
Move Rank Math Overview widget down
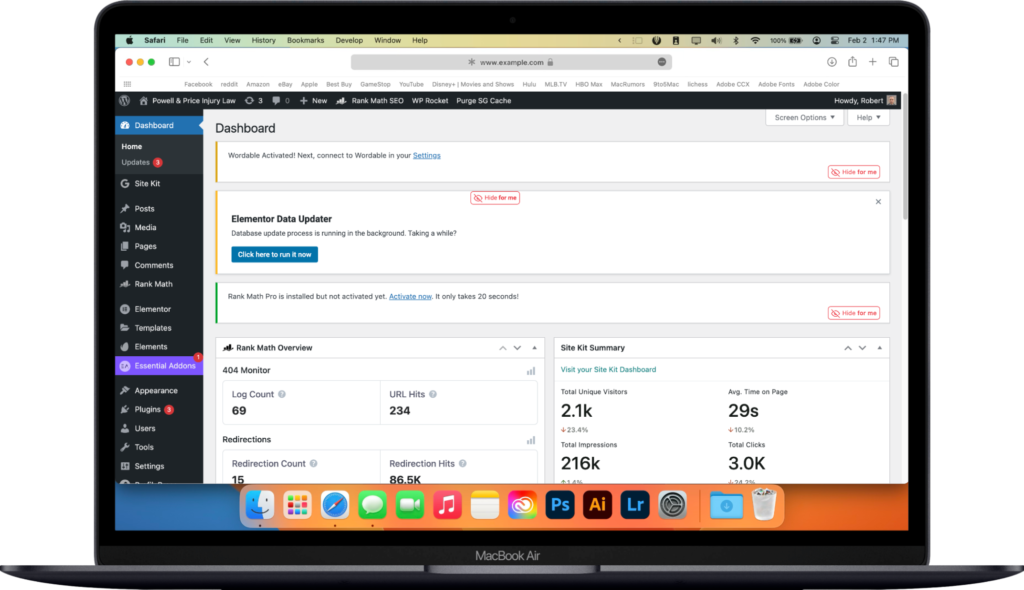[517, 348]
